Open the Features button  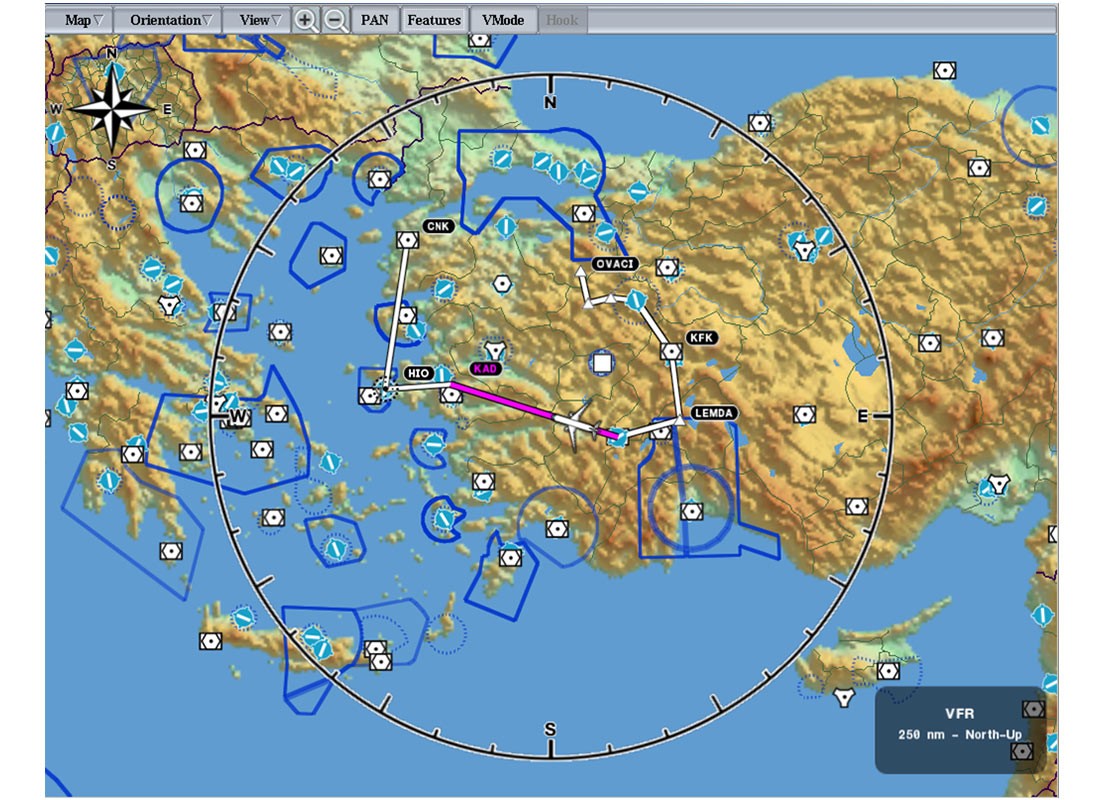click(x=434, y=20)
